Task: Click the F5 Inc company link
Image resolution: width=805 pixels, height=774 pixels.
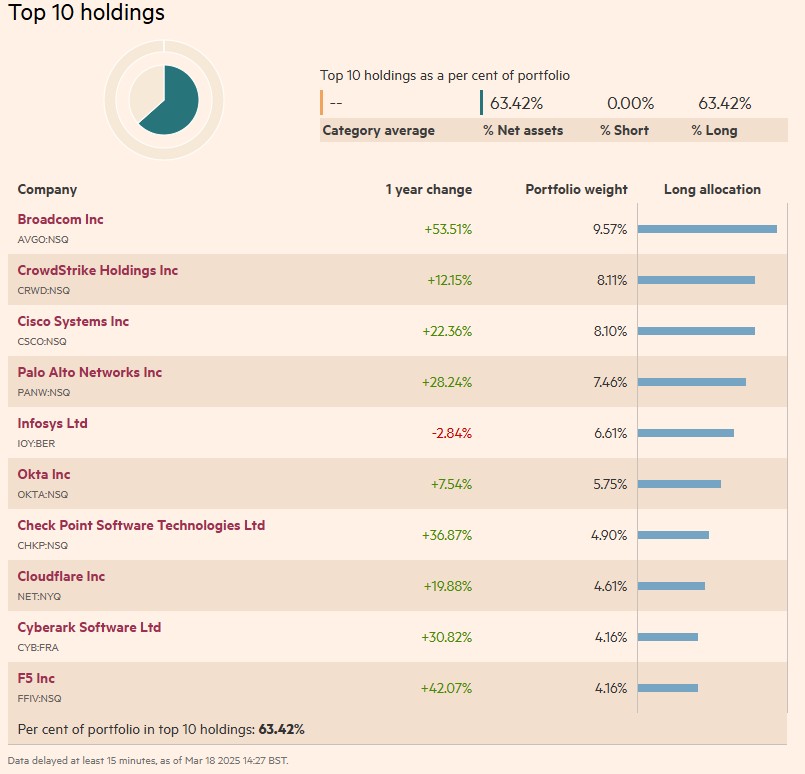Action: click(36, 678)
